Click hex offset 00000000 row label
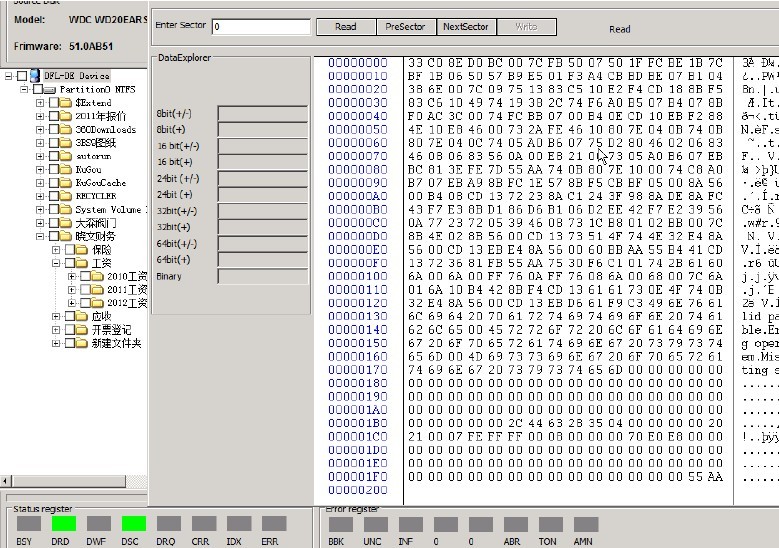This screenshot has width=779, height=548. [358, 63]
